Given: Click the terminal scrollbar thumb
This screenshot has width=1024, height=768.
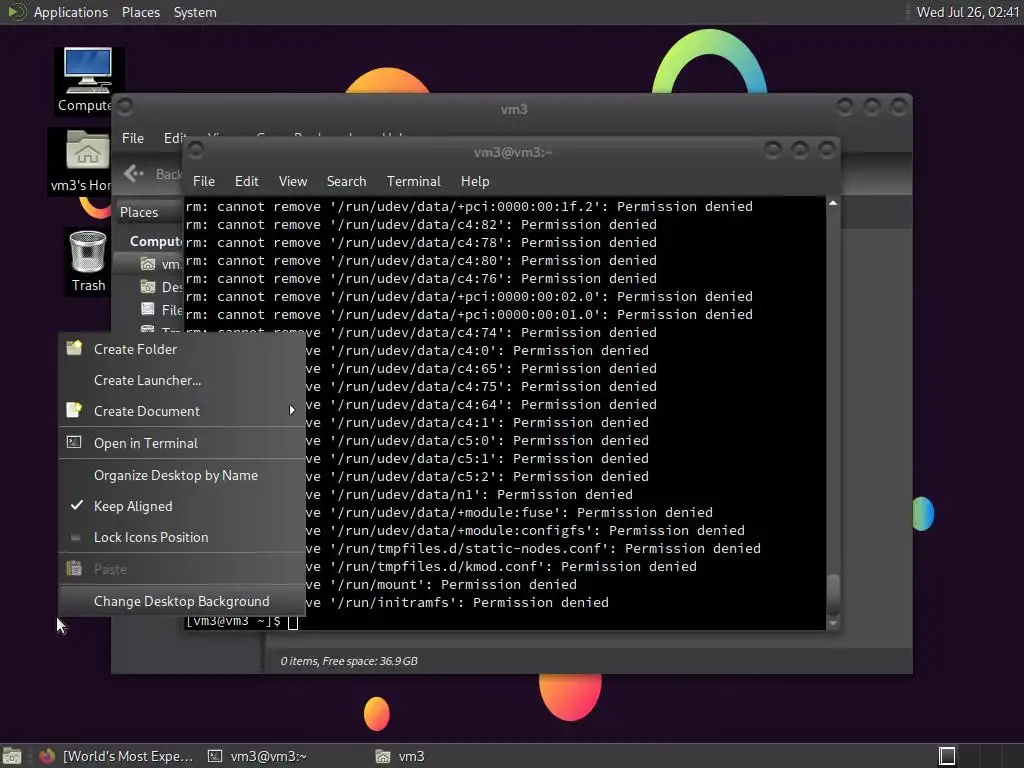Looking at the screenshot, I should pos(833,594).
